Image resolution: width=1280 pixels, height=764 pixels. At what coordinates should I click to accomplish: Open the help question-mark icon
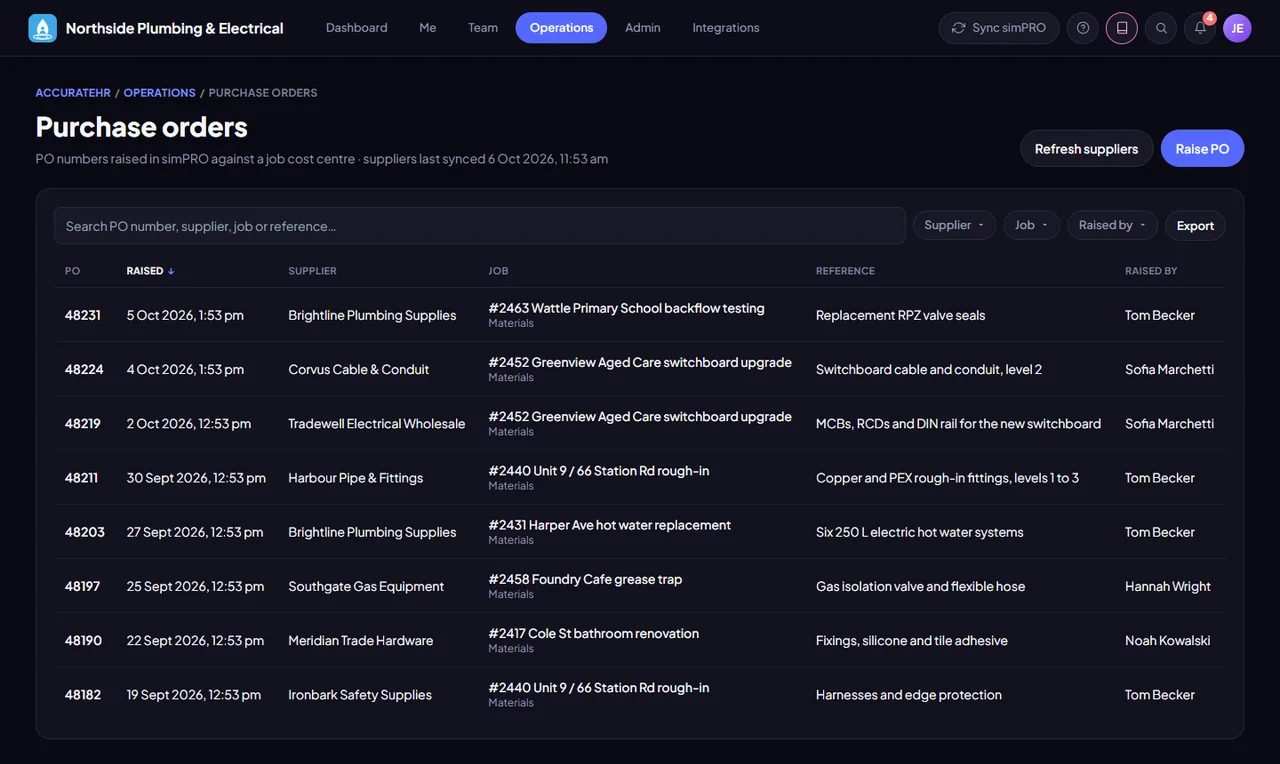pyautogui.click(x=1082, y=28)
